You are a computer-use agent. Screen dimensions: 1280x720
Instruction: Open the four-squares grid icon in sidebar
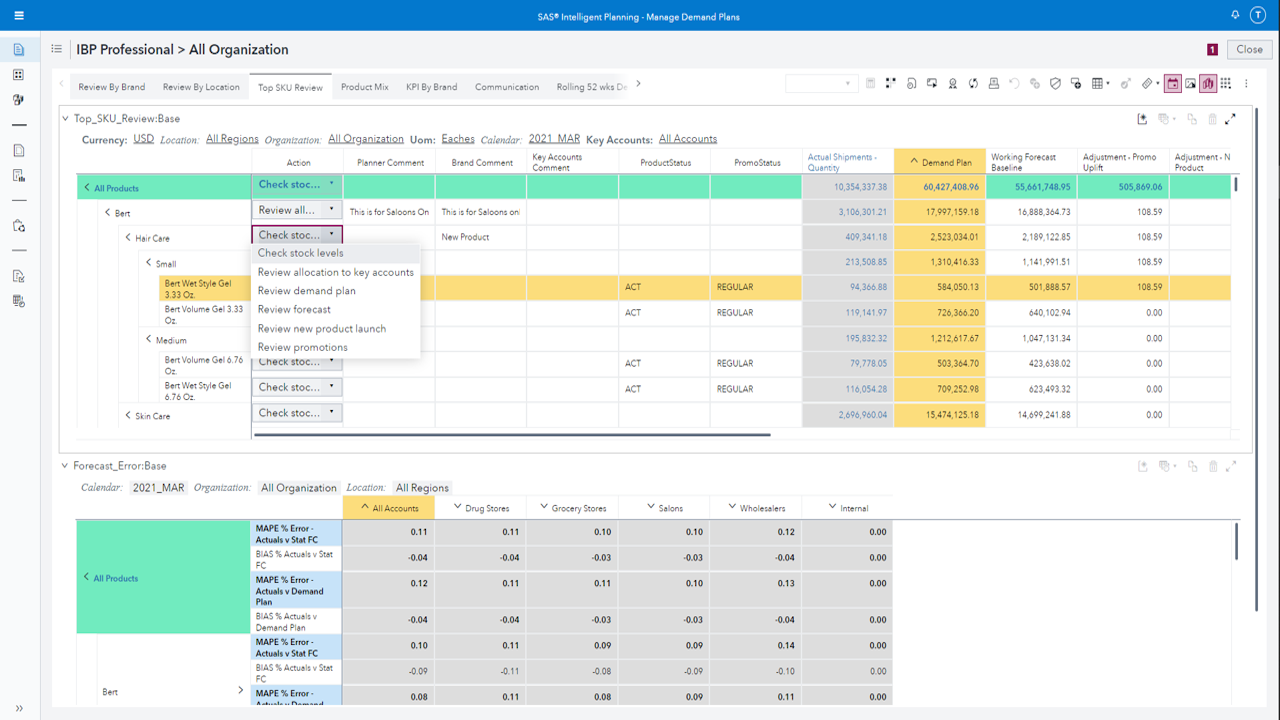tap(18, 75)
